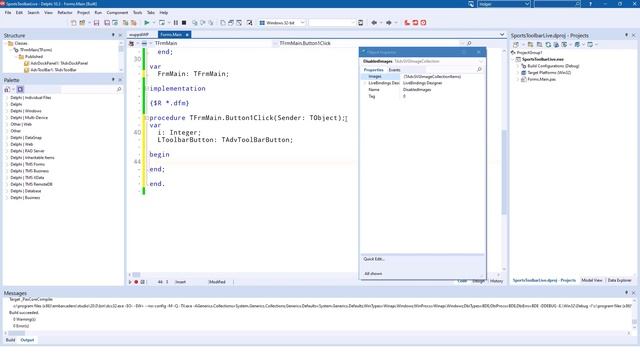This screenshot has height=360, width=640.
Task: Click the Save All toolbar icon
Action: pos(107,23)
